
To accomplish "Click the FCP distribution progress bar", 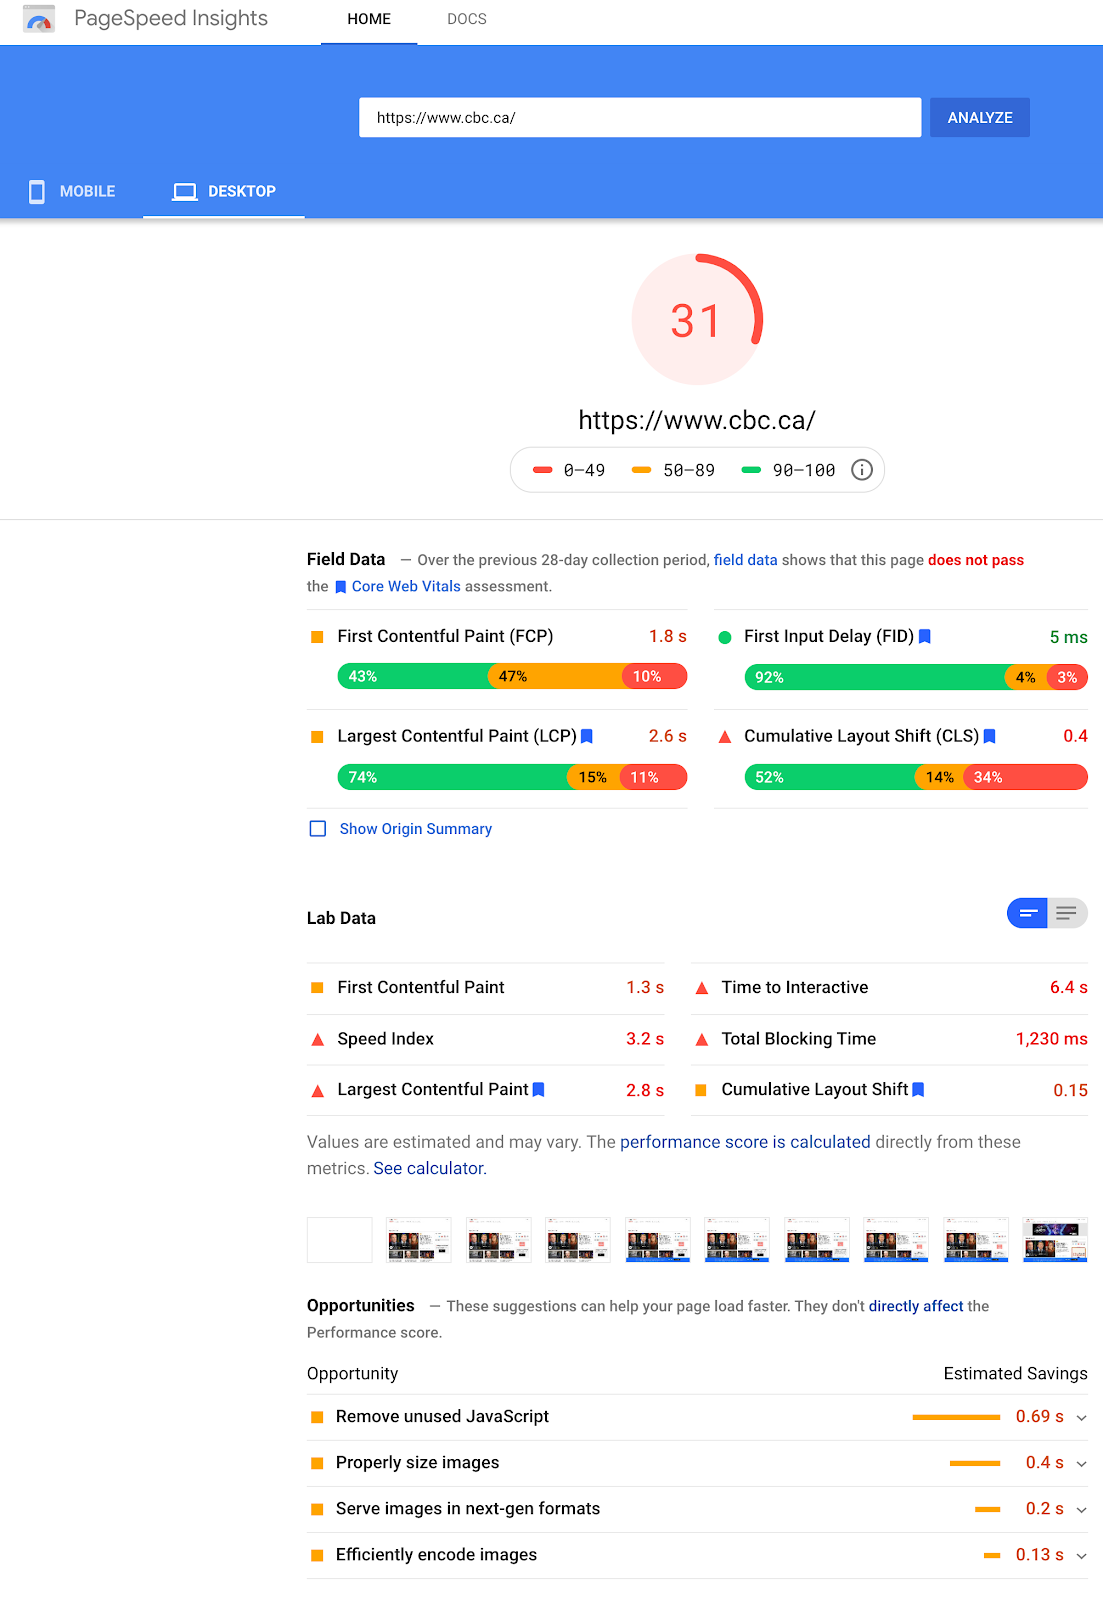I will [512, 677].
